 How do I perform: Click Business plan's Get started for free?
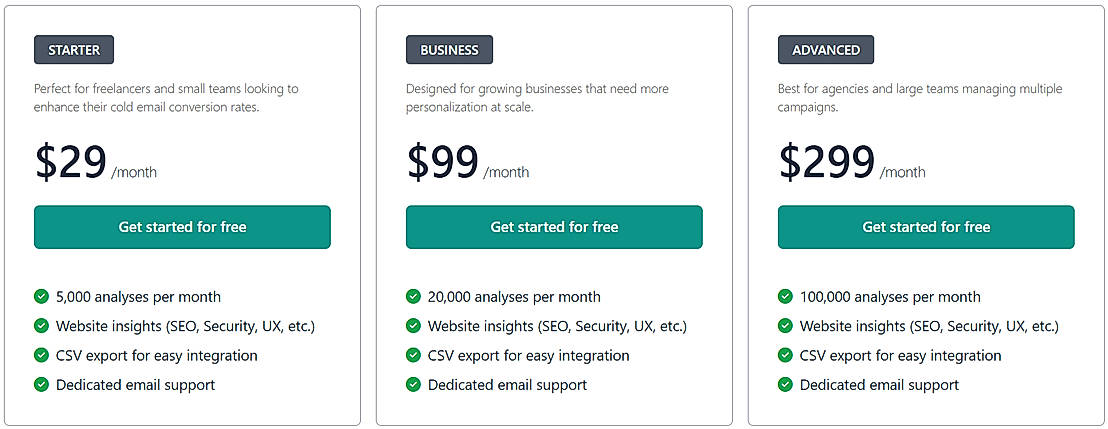pos(554,227)
